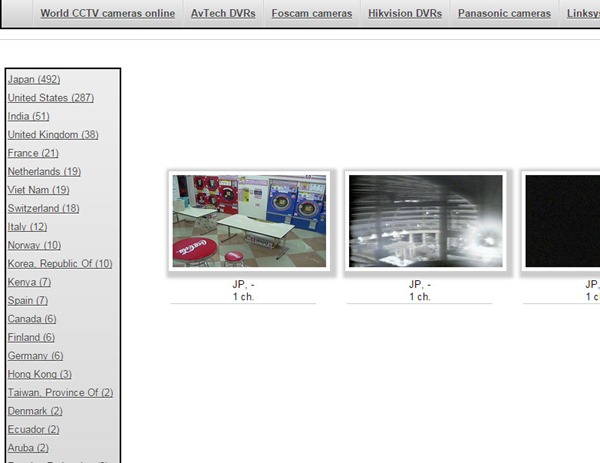Screen dimensions: 600x463
Task: Open laundromat camera thumbnail with Coca-Cola table
Action: click(249, 221)
